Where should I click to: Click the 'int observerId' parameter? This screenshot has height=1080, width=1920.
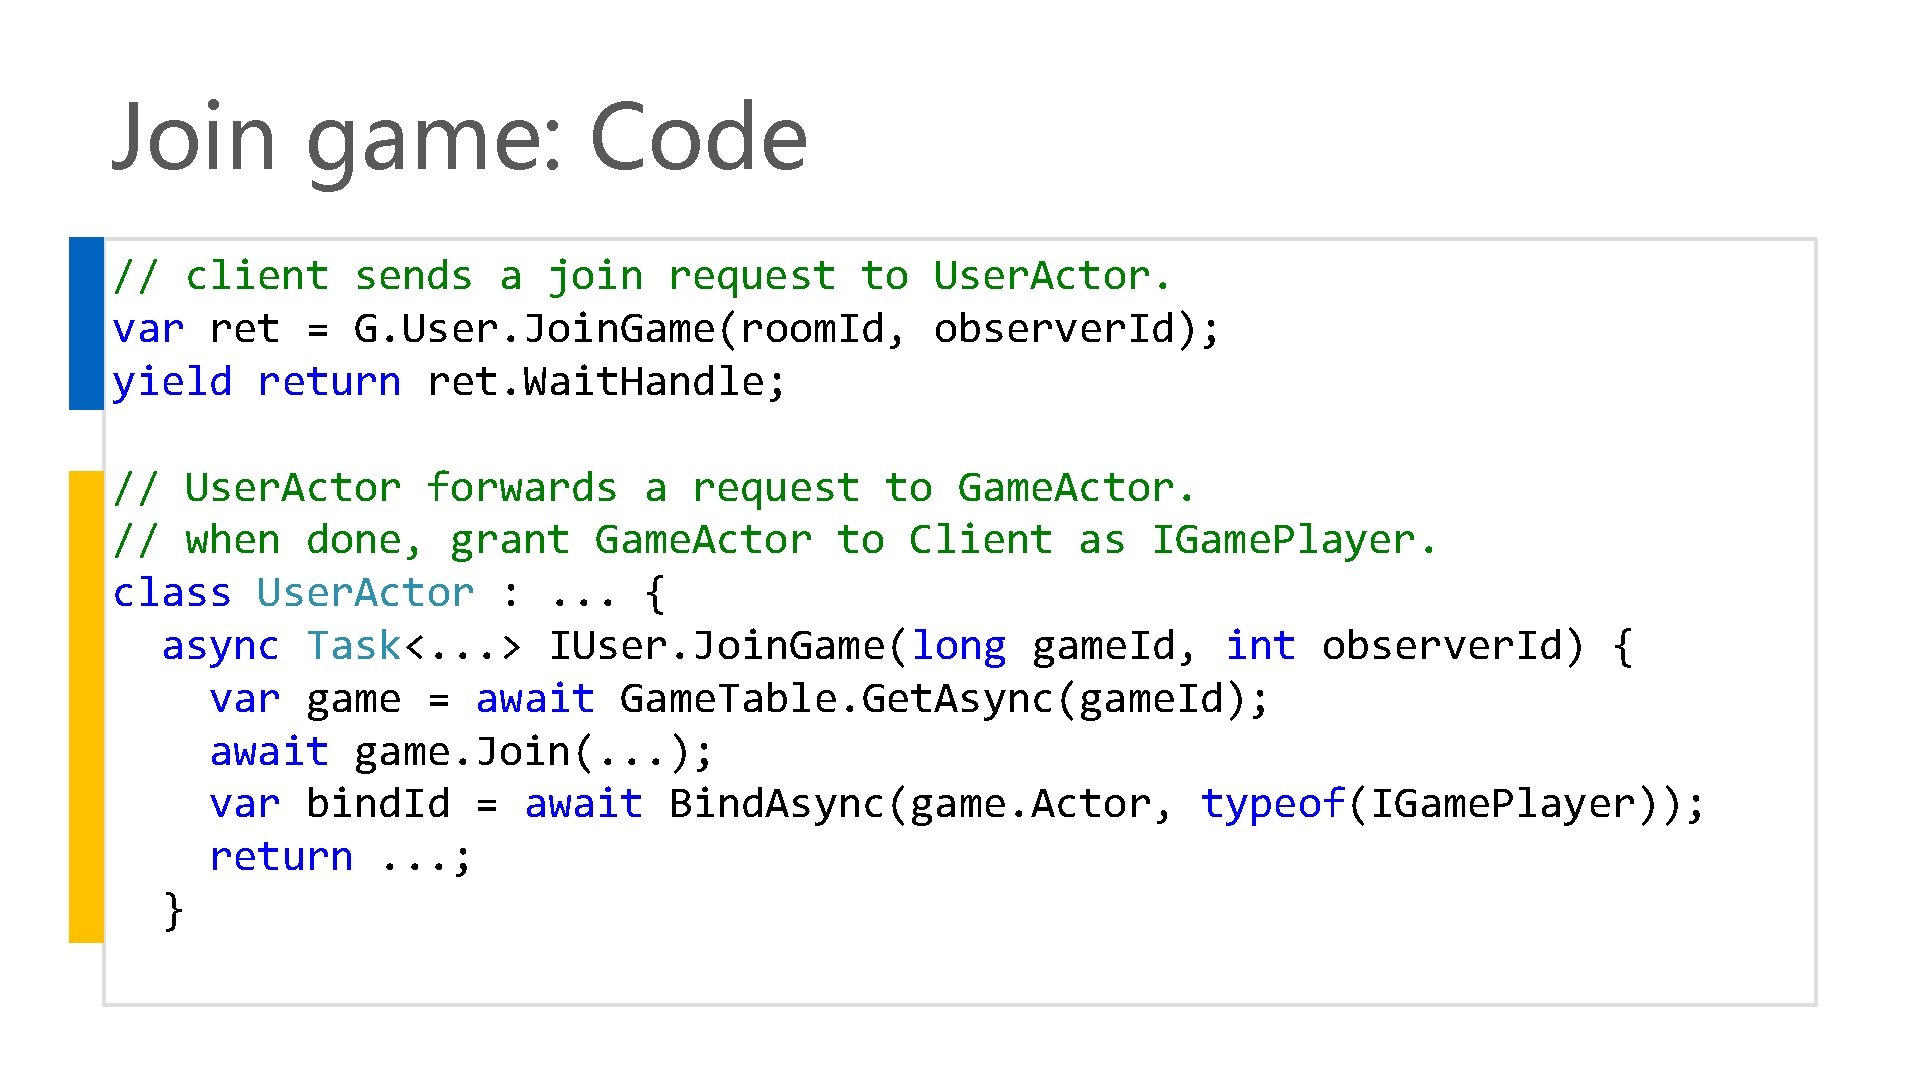tap(1404, 646)
